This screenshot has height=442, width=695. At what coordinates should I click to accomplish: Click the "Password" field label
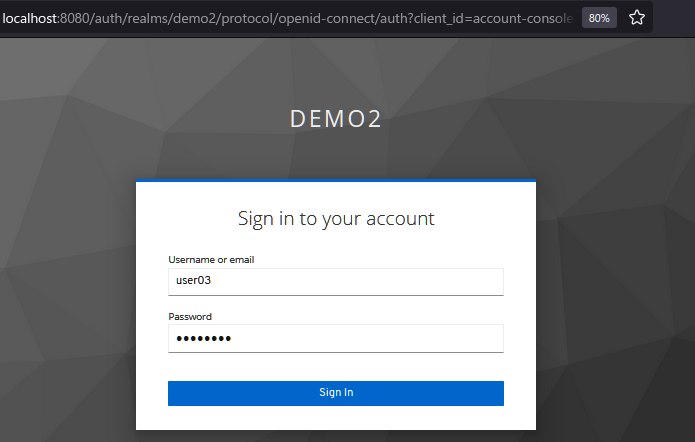coord(190,316)
